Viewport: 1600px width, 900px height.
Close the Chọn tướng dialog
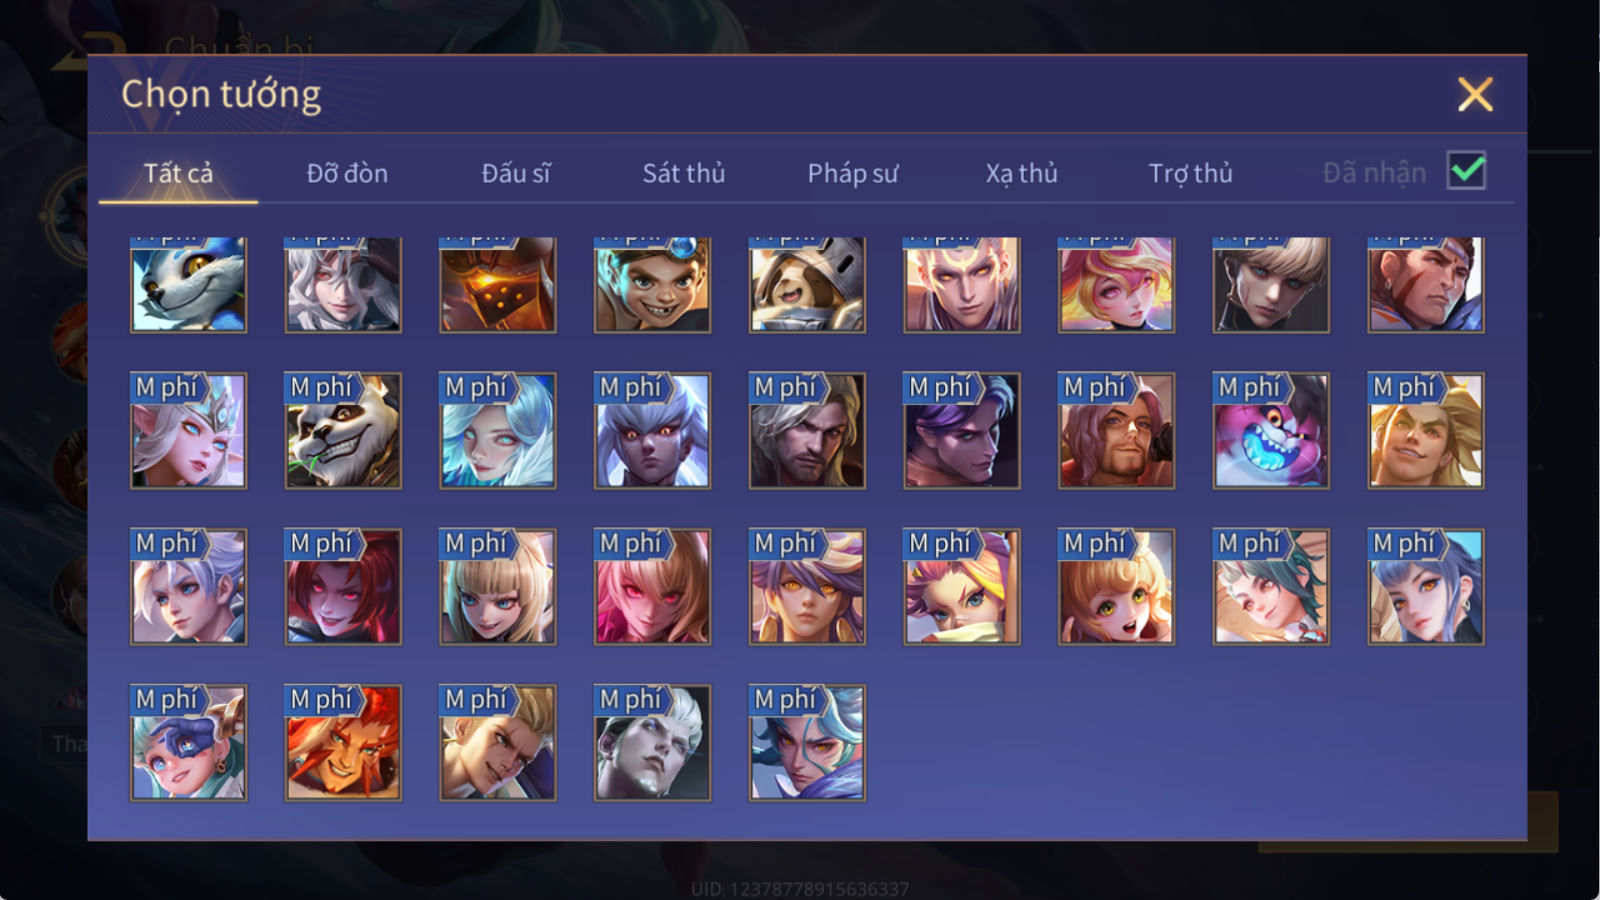(1475, 95)
